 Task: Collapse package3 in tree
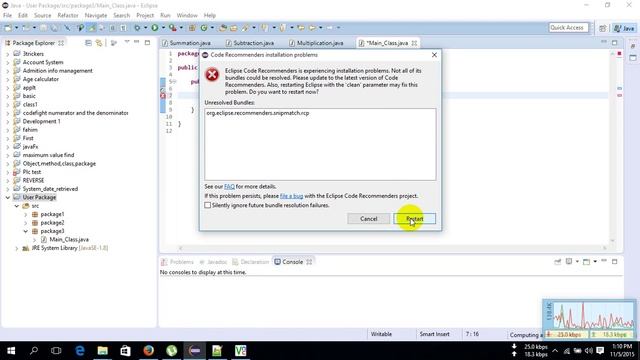25,231
